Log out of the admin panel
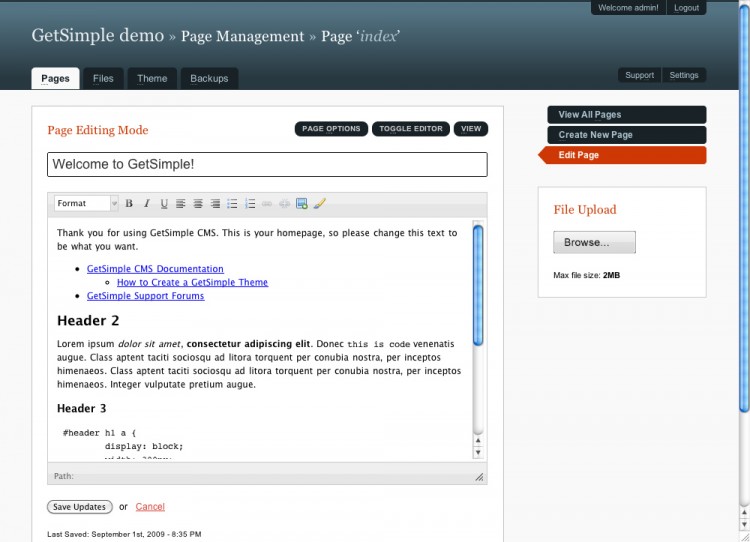750x542 pixels. (x=686, y=8)
